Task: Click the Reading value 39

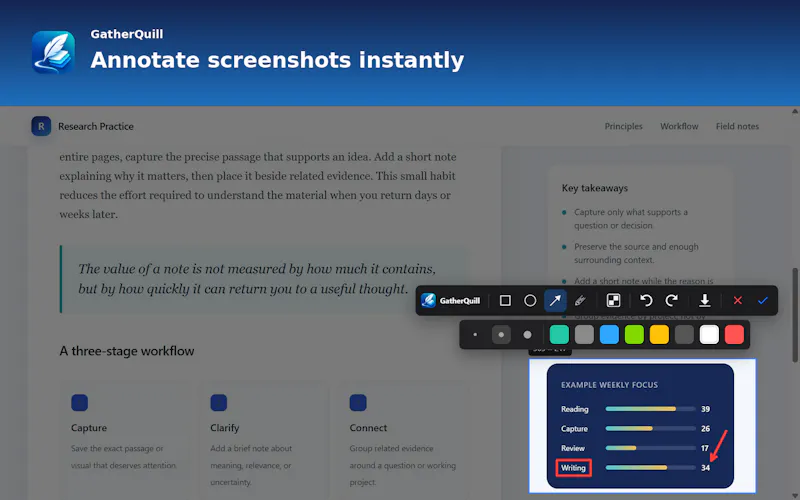Action: click(x=706, y=409)
